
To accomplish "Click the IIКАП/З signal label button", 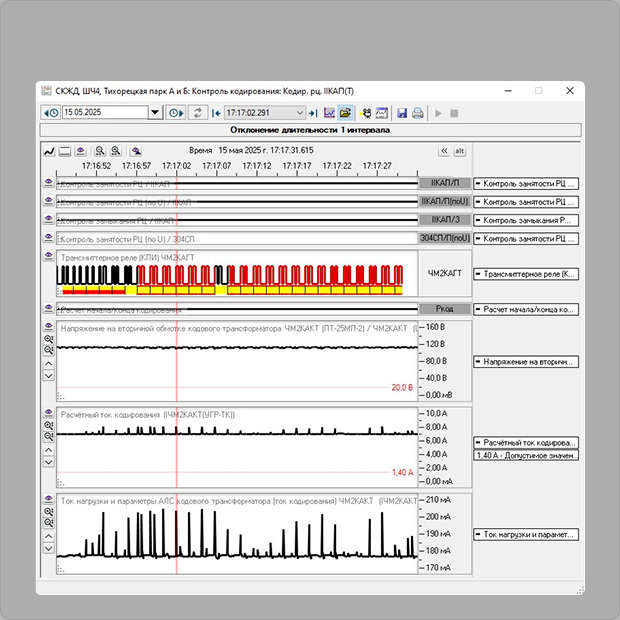I will (445, 219).
